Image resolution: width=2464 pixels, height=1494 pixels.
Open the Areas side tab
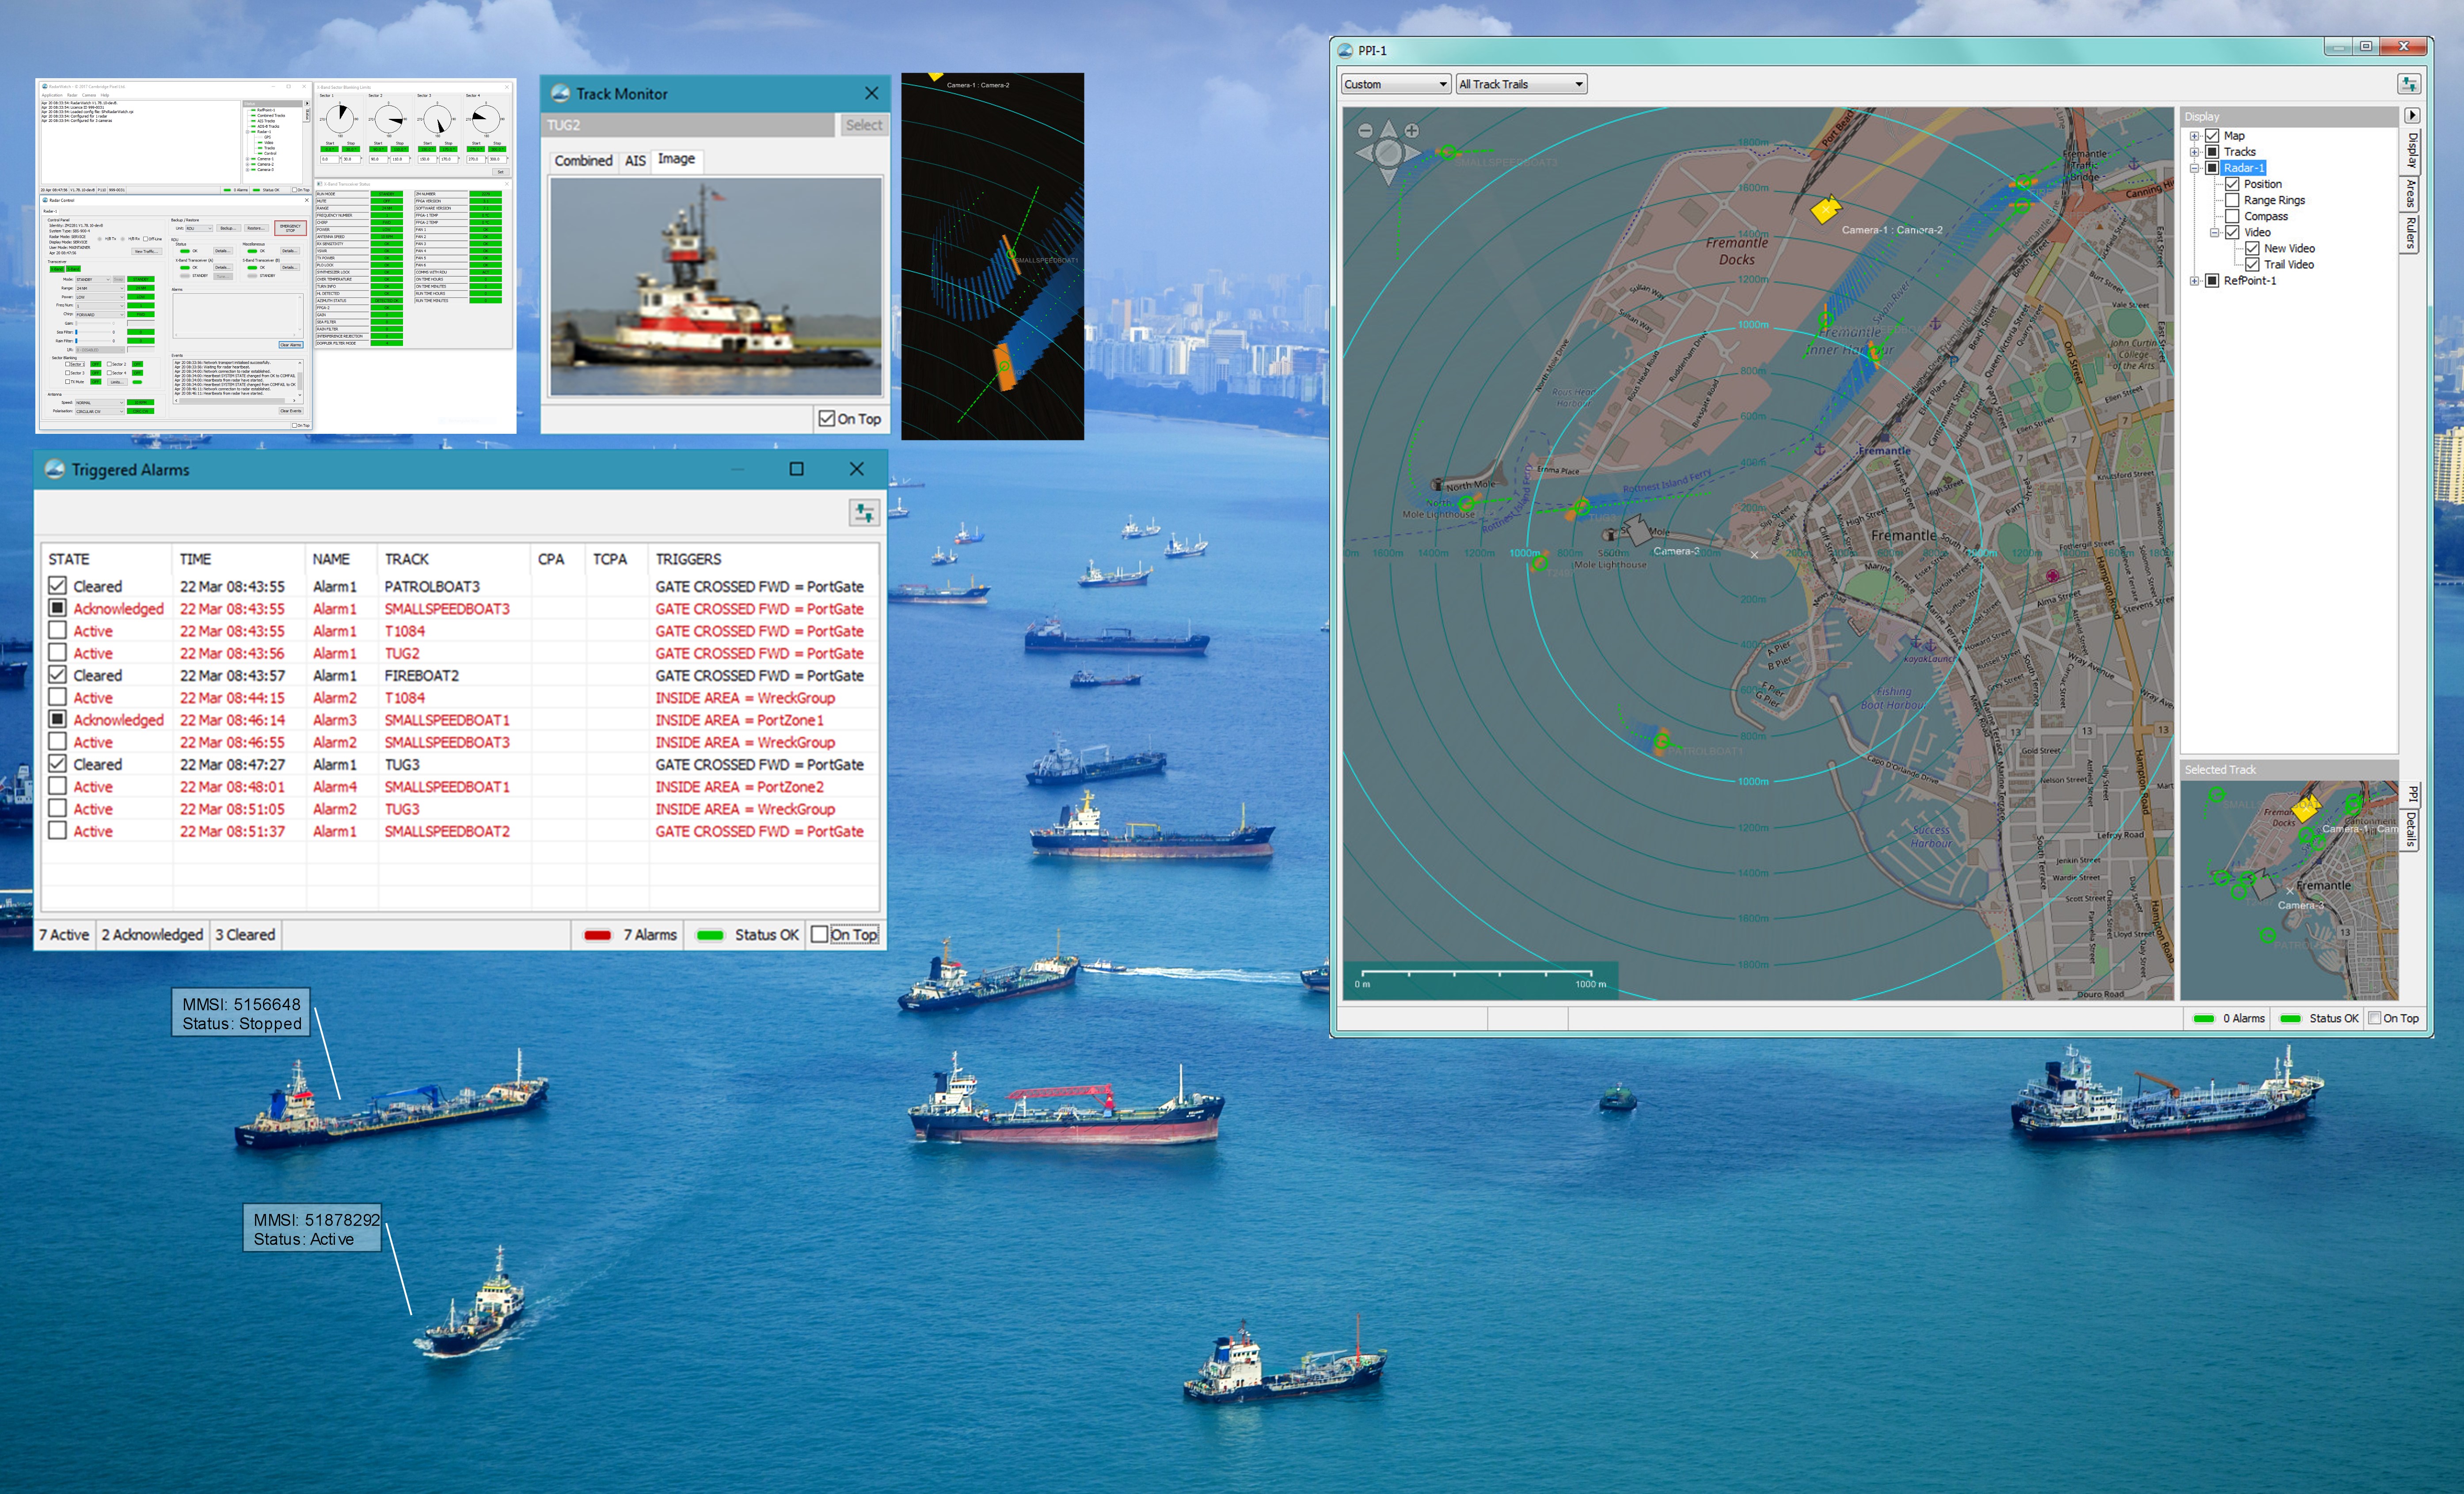pyautogui.click(x=2411, y=194)
